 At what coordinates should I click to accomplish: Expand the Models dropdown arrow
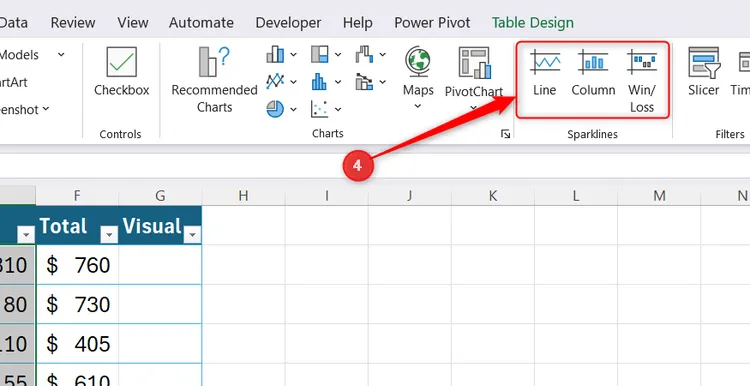point(61,55)
